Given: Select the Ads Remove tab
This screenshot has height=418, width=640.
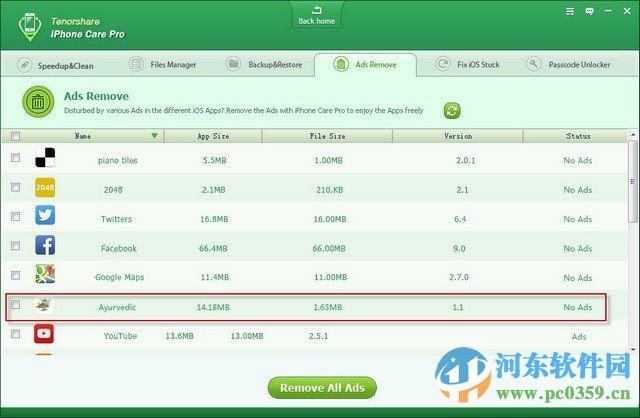Looking at the screenshot, I should pos(365,64).
